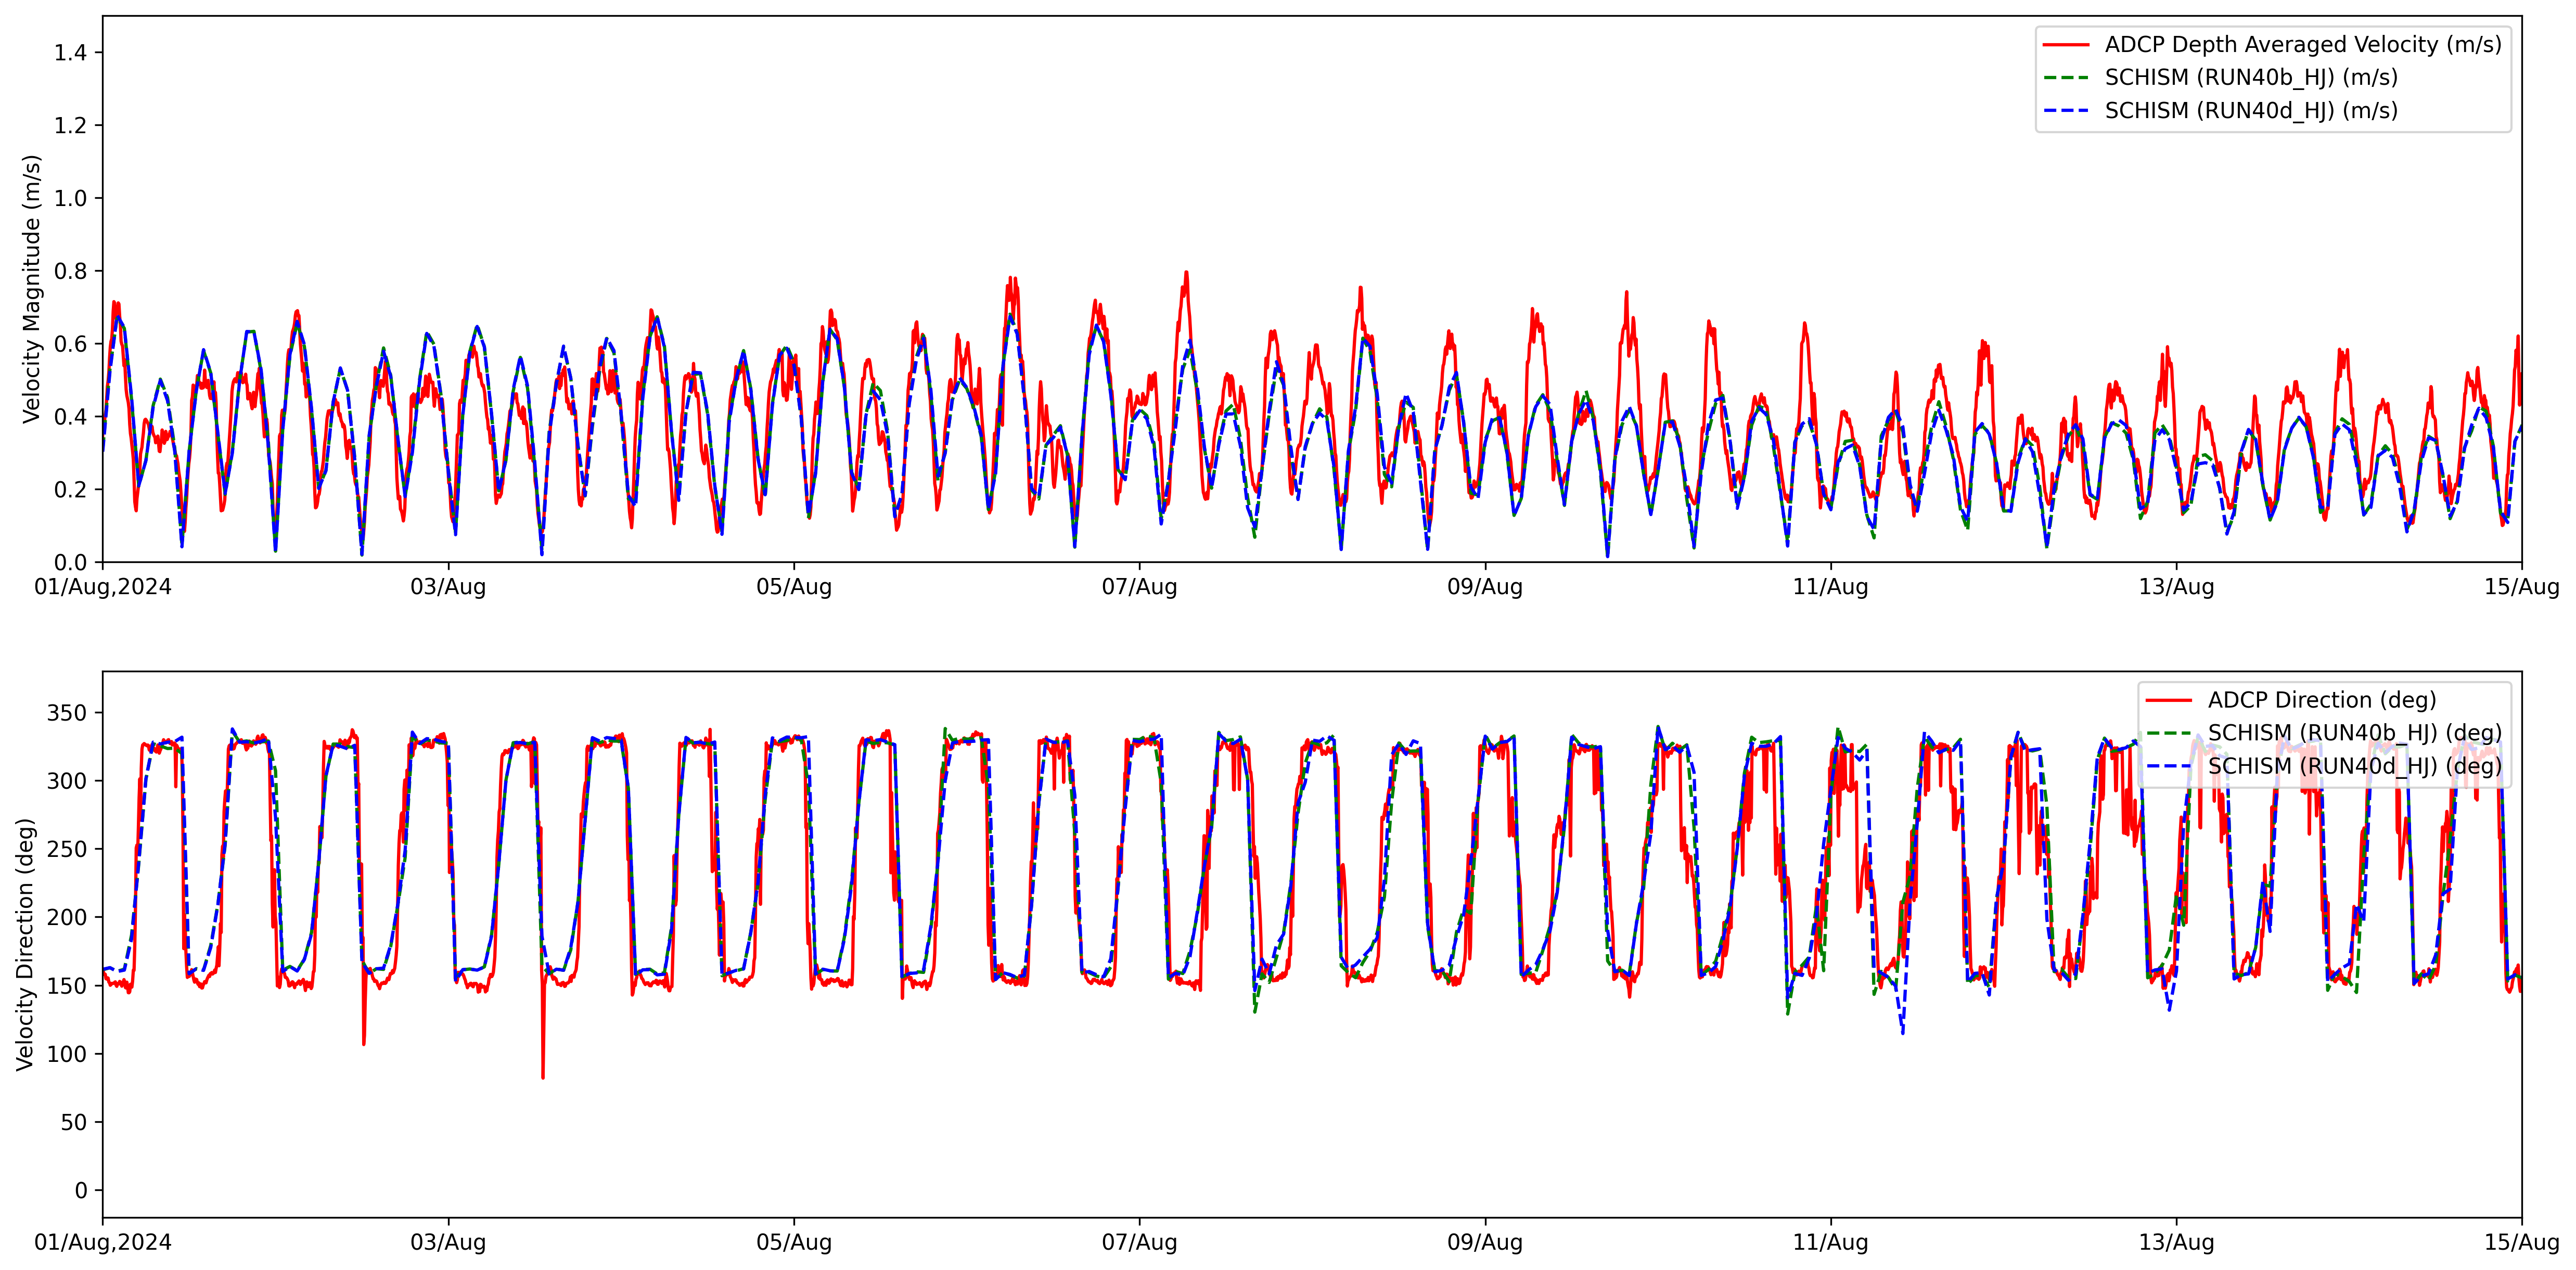
Task: Click the 1.4 value on the velocity axis
Action: (70, 53)
